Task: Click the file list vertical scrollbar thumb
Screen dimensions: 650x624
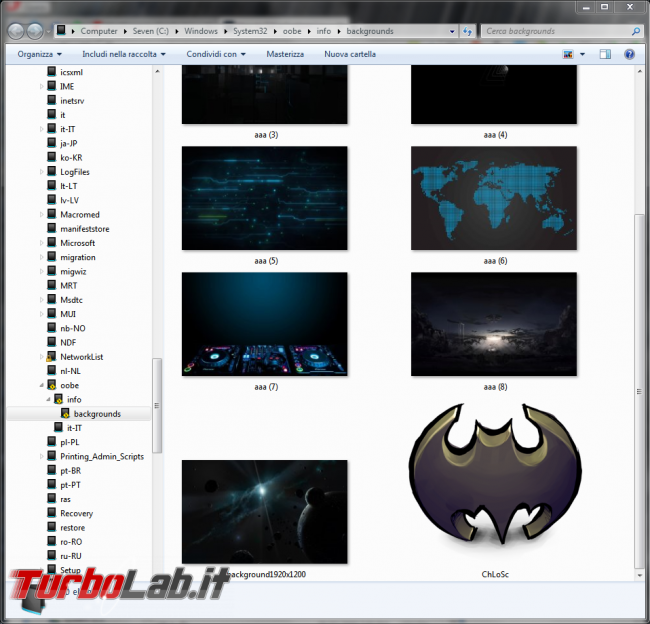Action: (639, 391)
